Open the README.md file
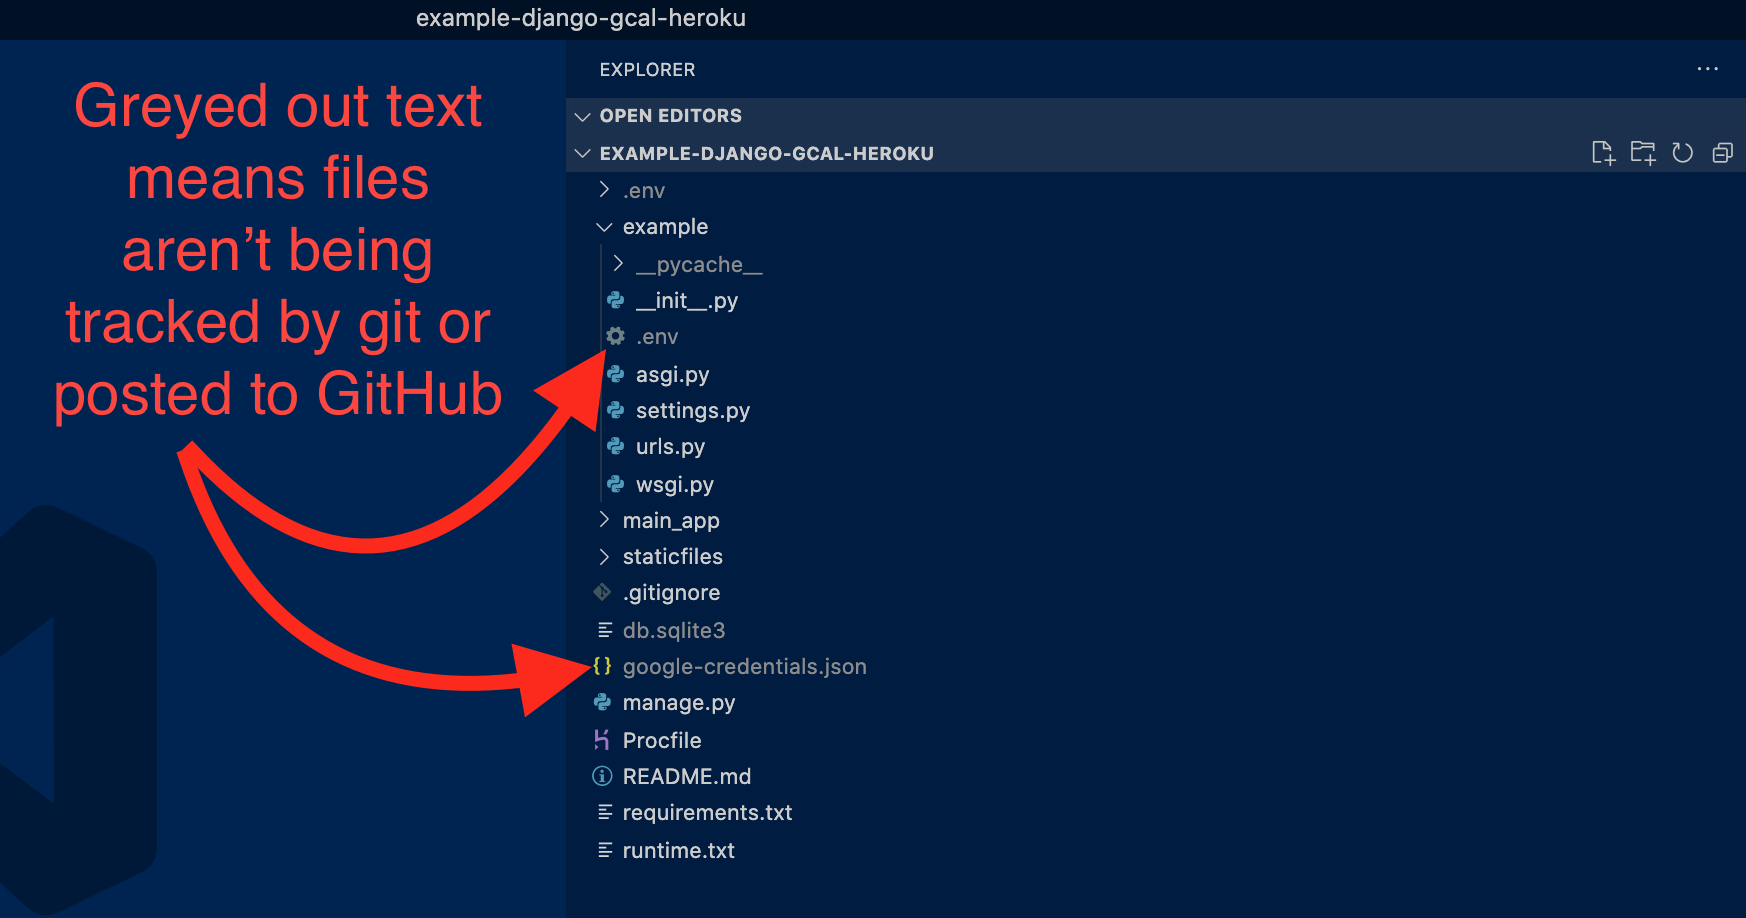1746x918 pixels. [687, 776]
